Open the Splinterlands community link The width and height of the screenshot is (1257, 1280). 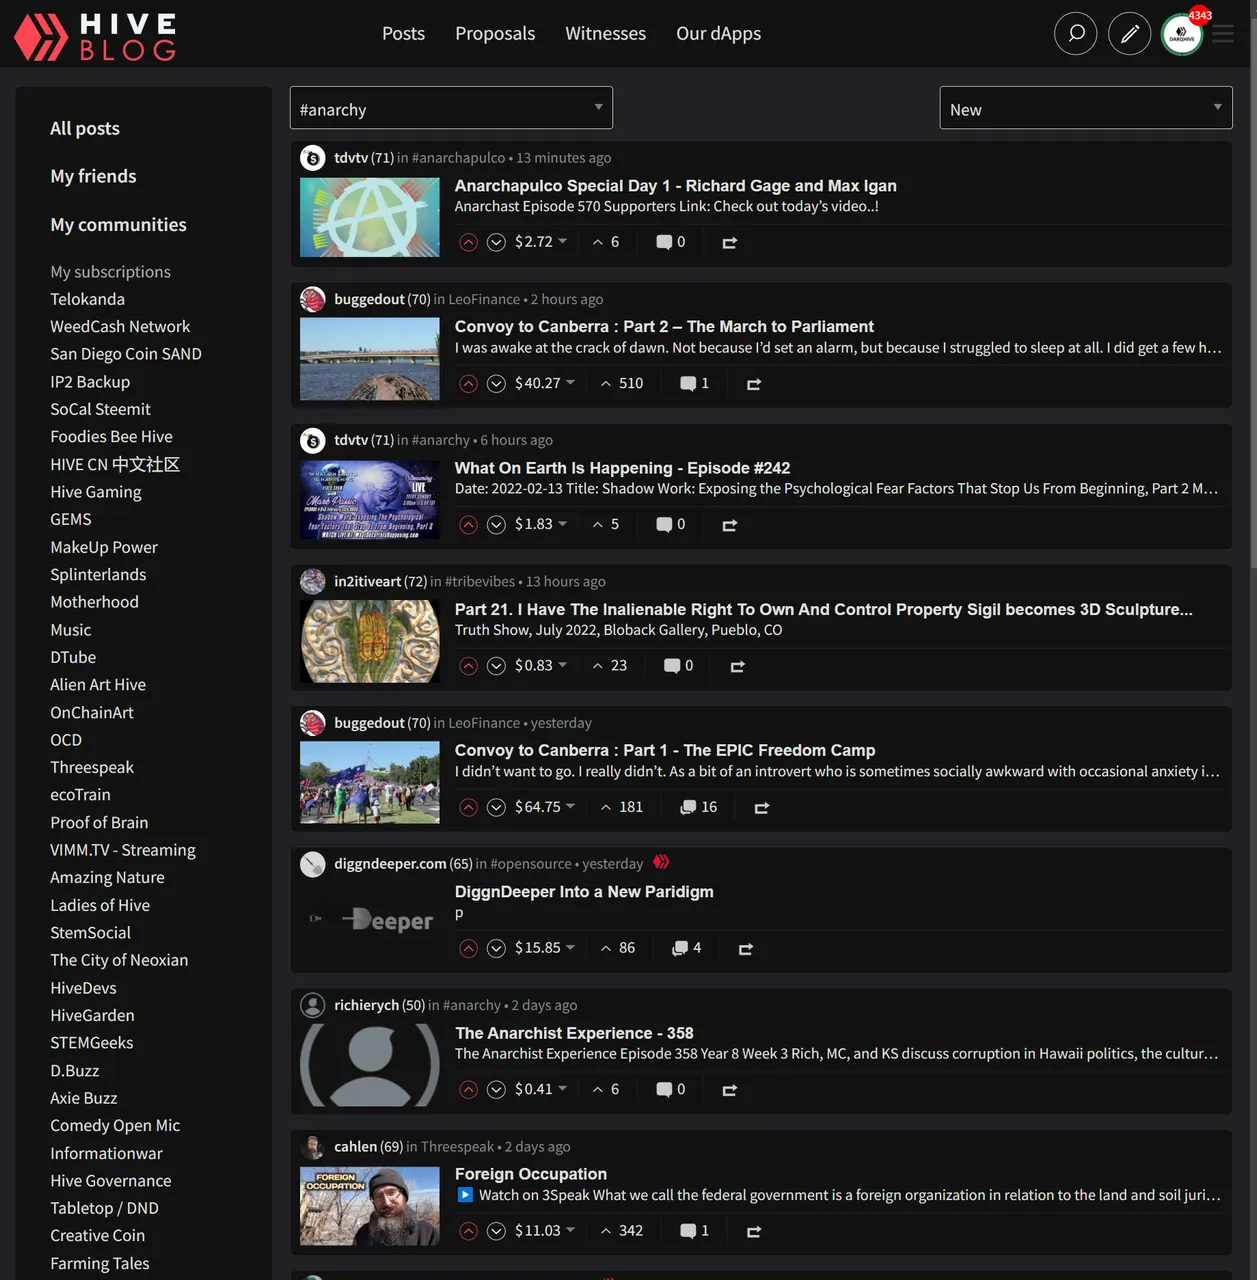pyautogui.click(x=98, y=575)
